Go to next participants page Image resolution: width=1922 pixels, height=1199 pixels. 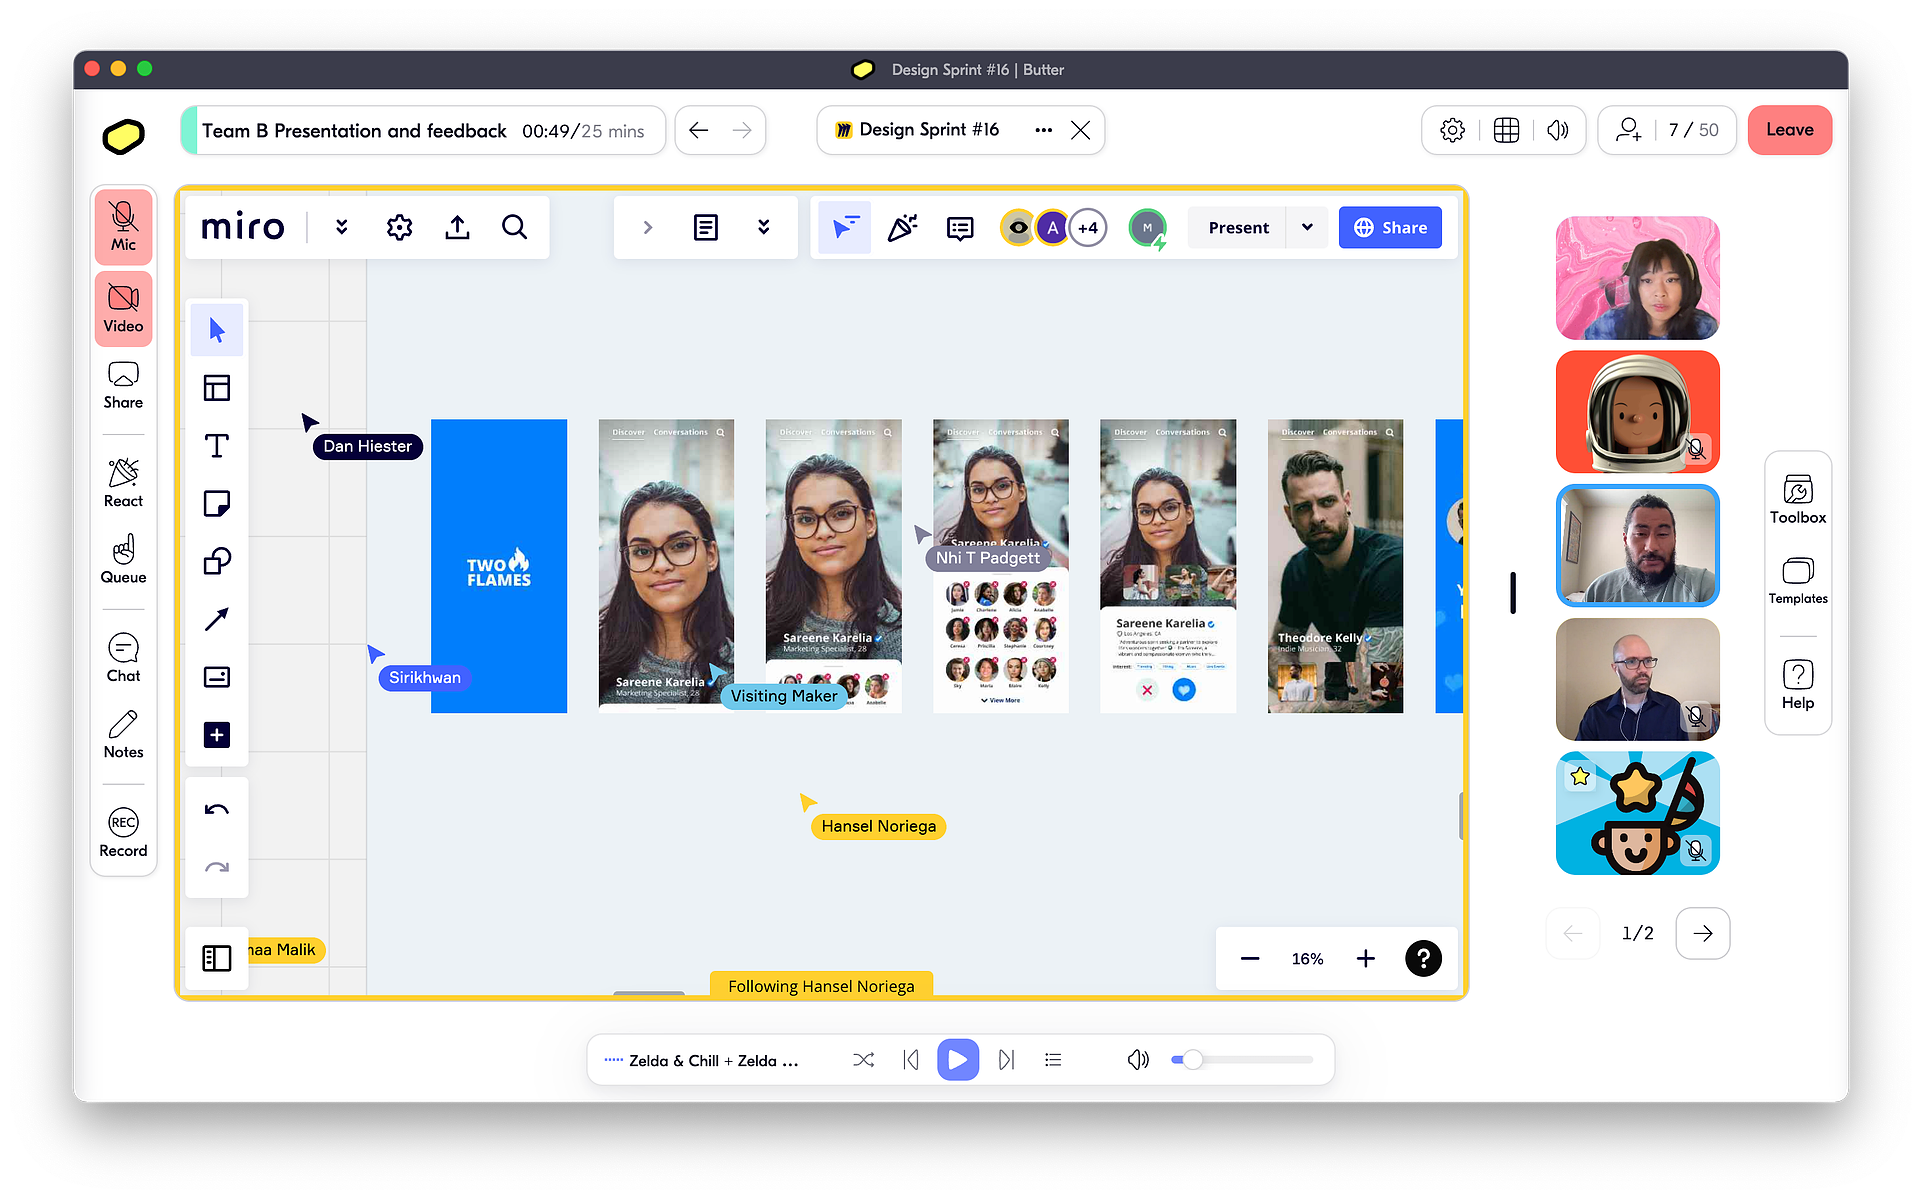tap(1702, 933)
